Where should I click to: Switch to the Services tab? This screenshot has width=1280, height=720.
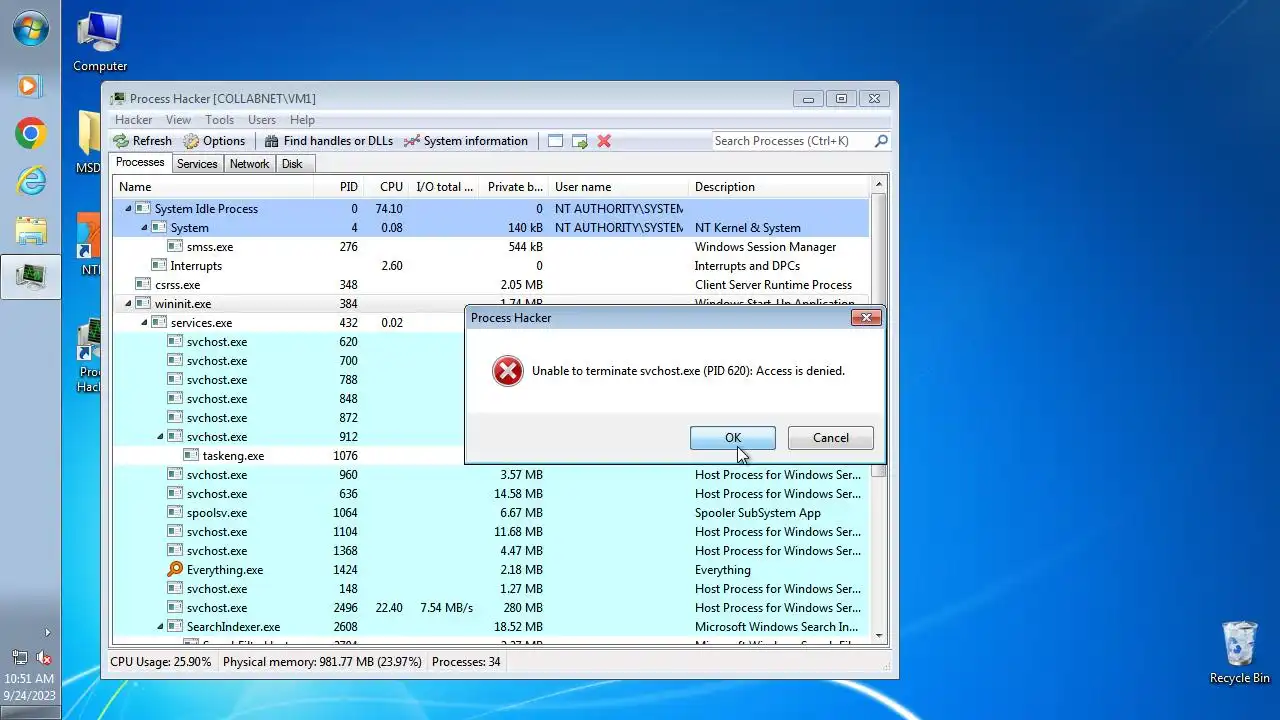point(197,164)
